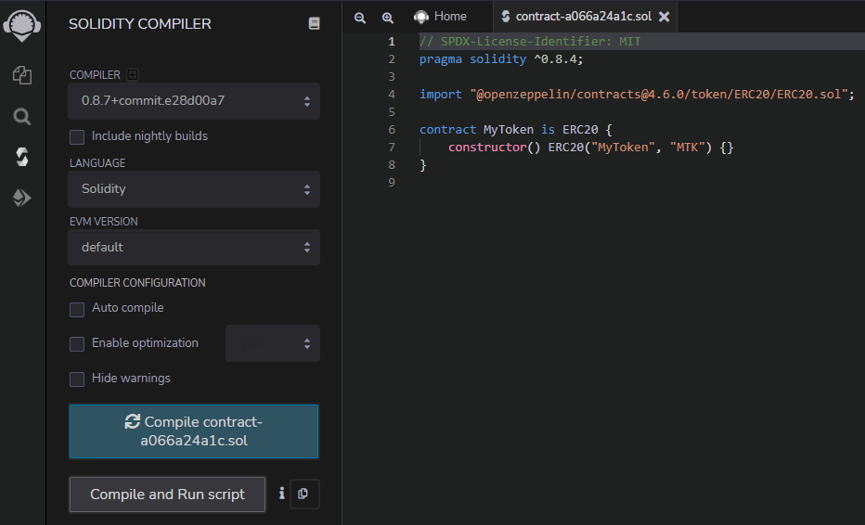This screenshot has height=525, width=865.
Task: Zoom out the editor font
Action: pyautogui.click(x=360, y=17)
